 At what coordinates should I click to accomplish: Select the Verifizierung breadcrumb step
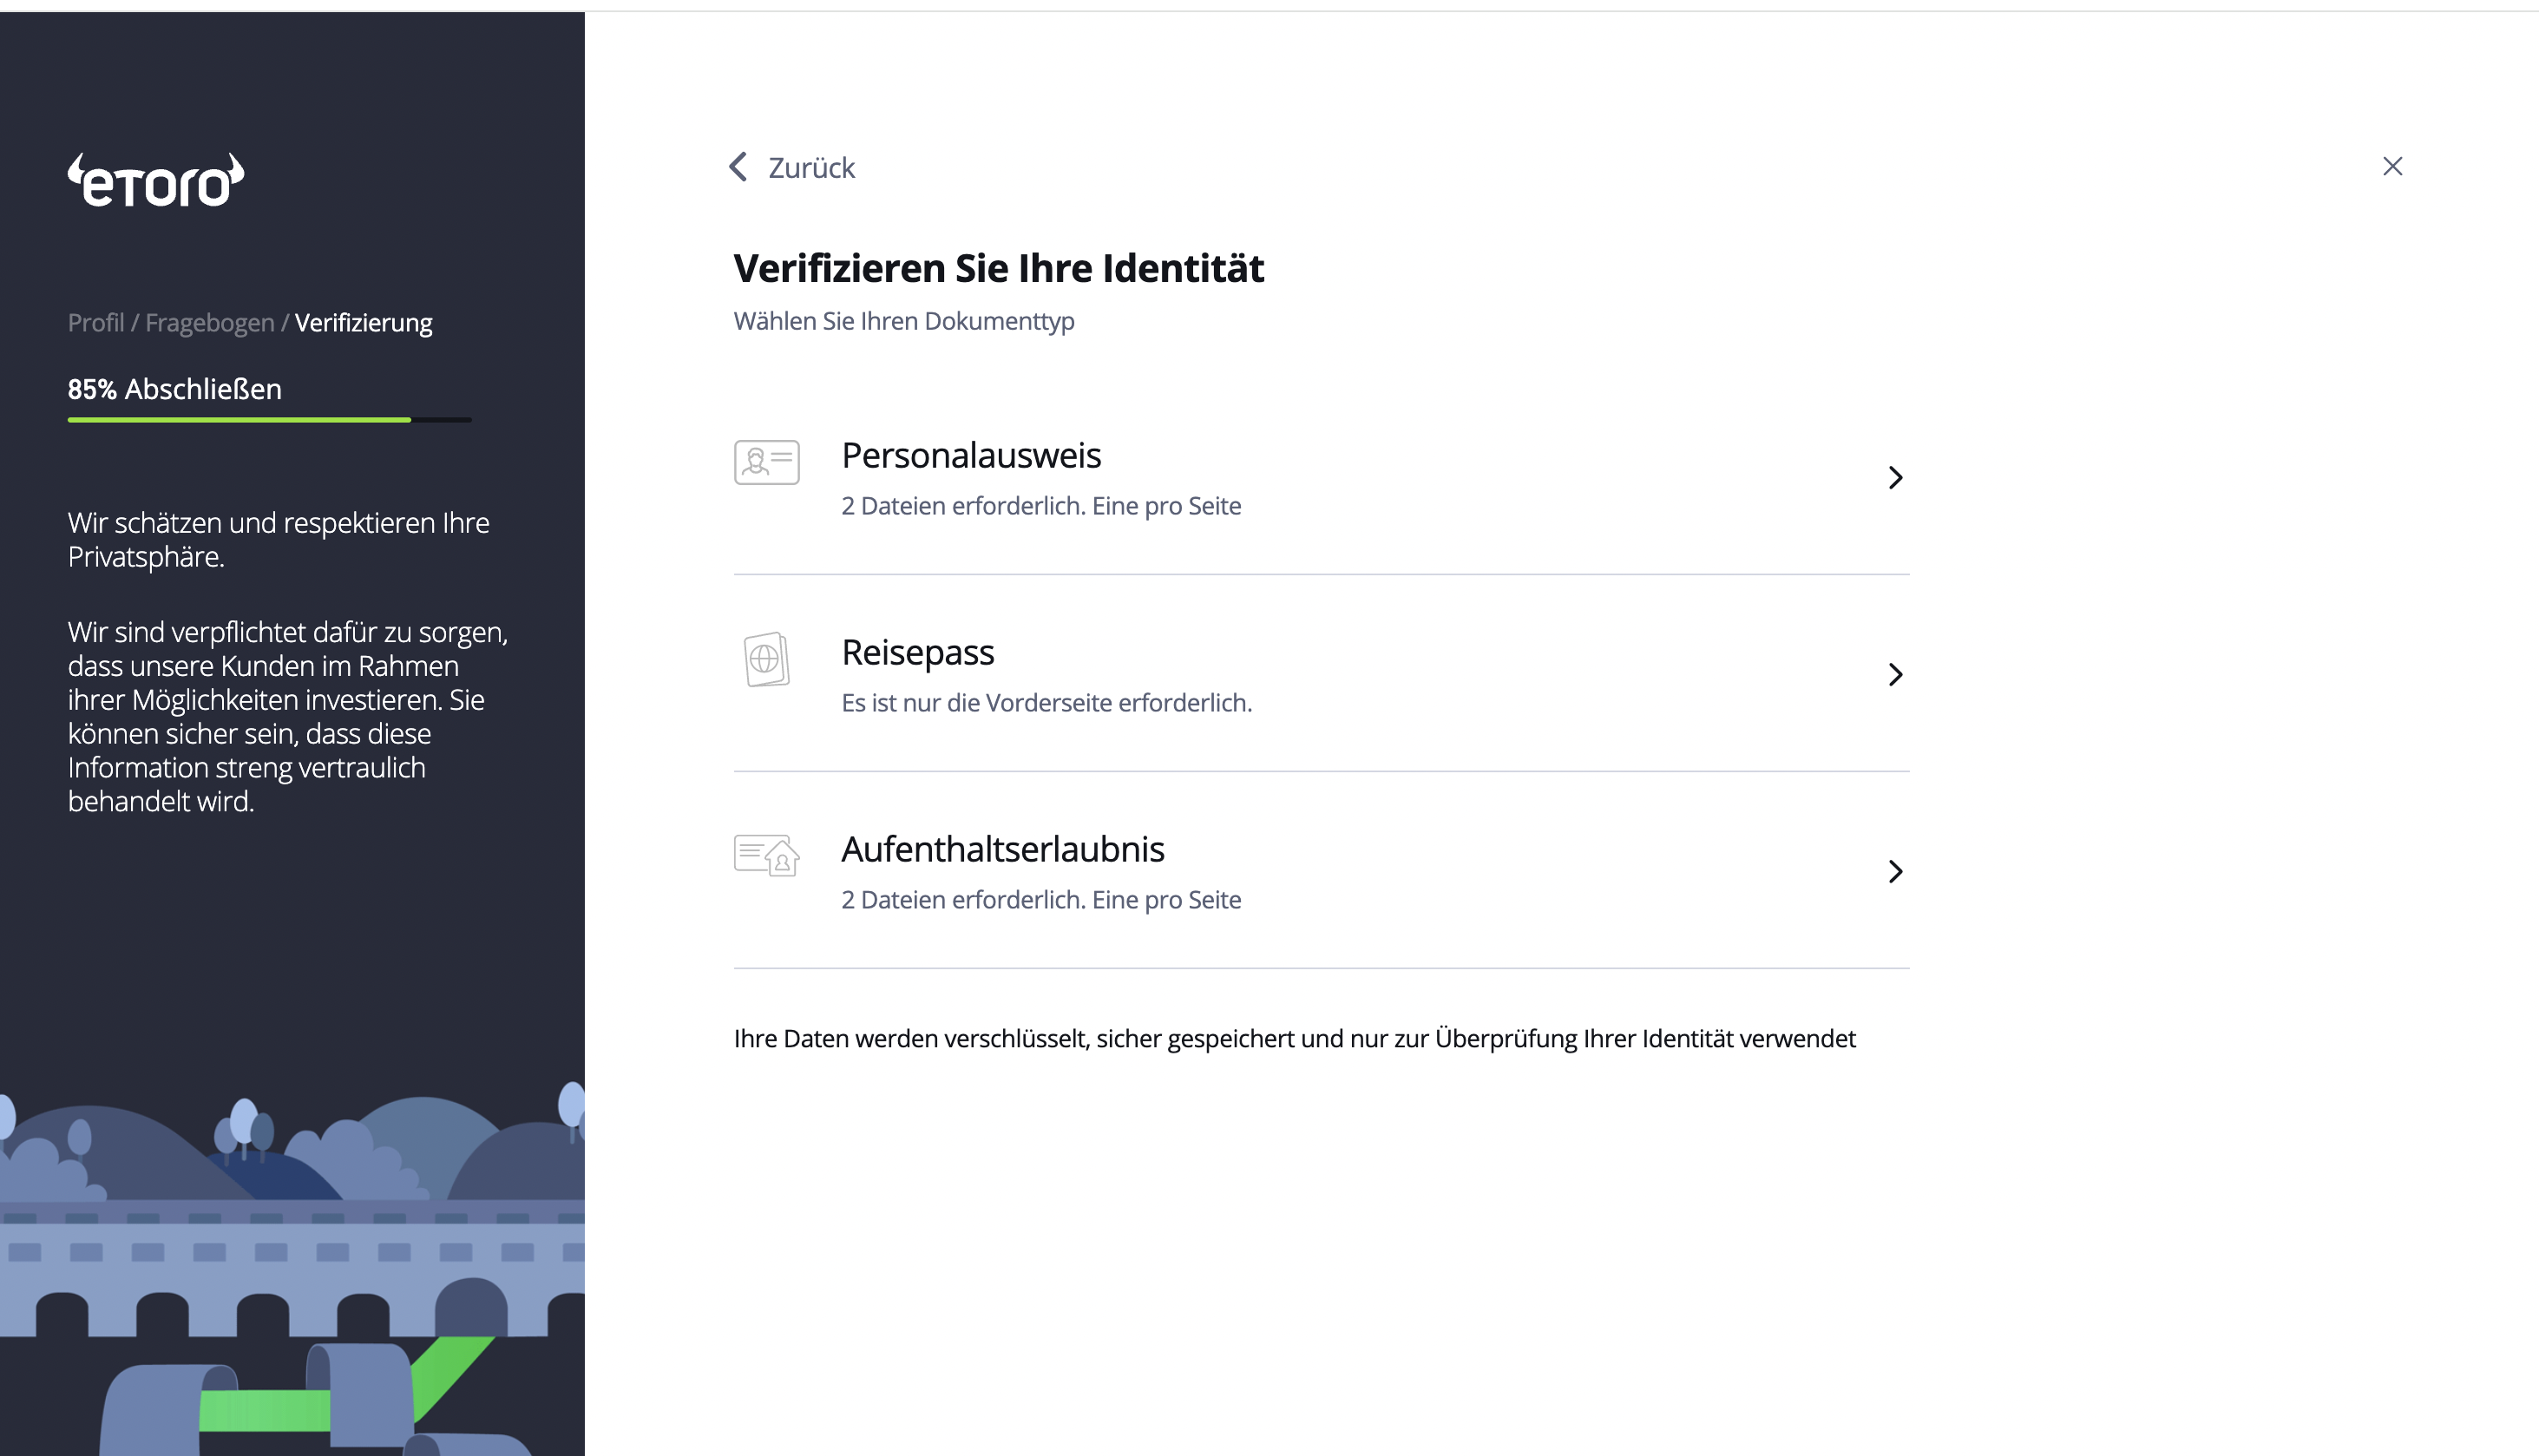click(x=363, y=323)
